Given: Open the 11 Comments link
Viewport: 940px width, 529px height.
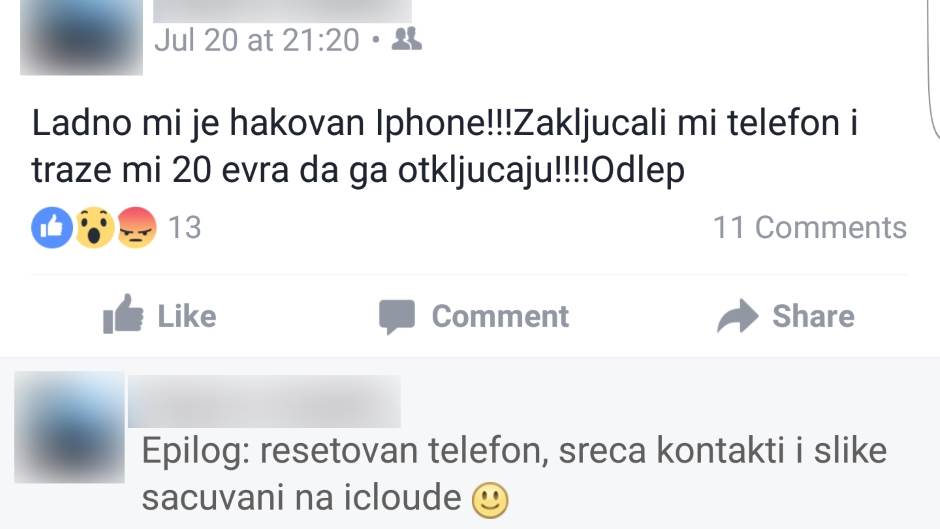Looking at the screenshot, I should click(x=809, y=228).
